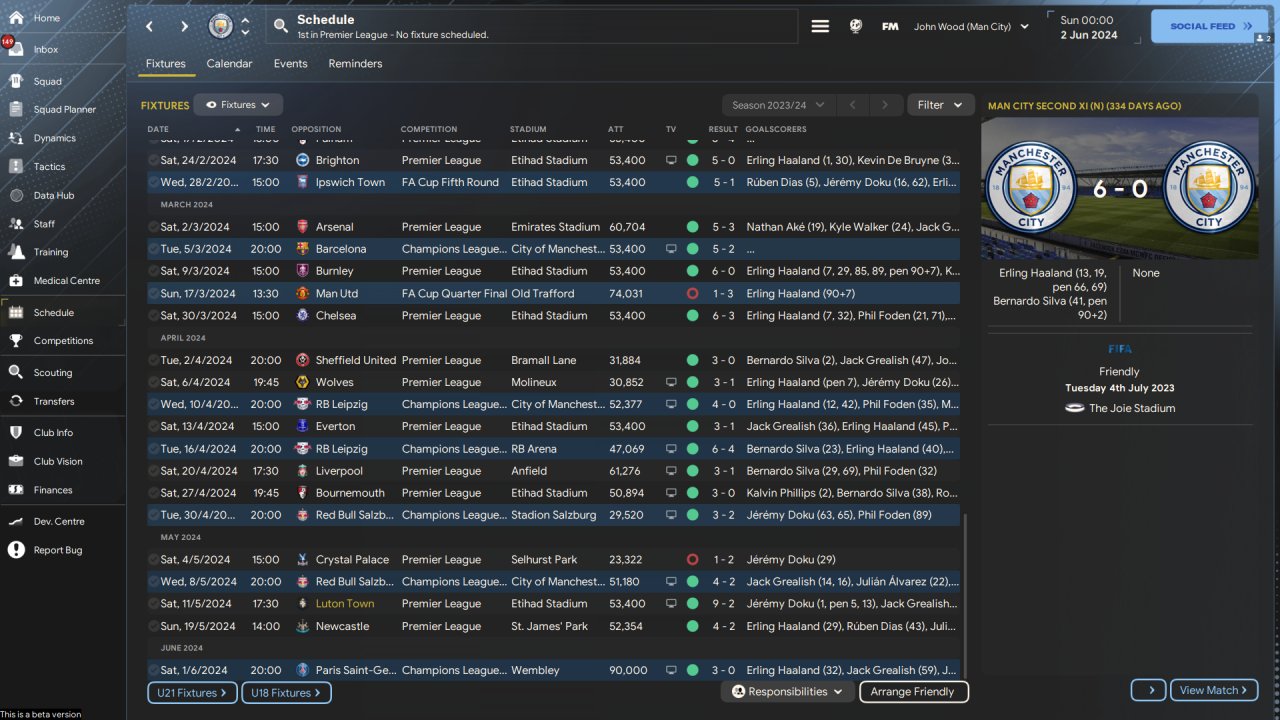The image size is (1280, 720).
Task: Toggle the circle on the Newcastle fixture row
Action: [154, 626]
